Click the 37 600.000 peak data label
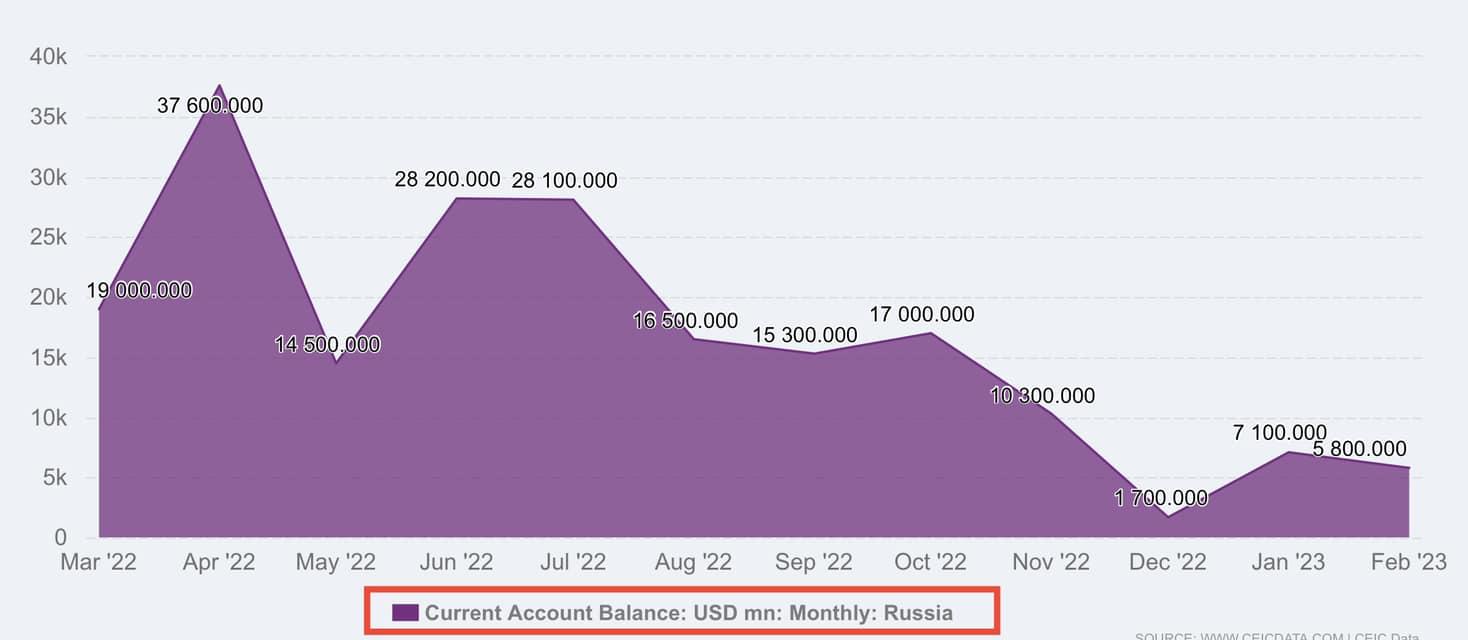Screen dimensions: 1468x640 pyautogui.click(x=210, y=105)
